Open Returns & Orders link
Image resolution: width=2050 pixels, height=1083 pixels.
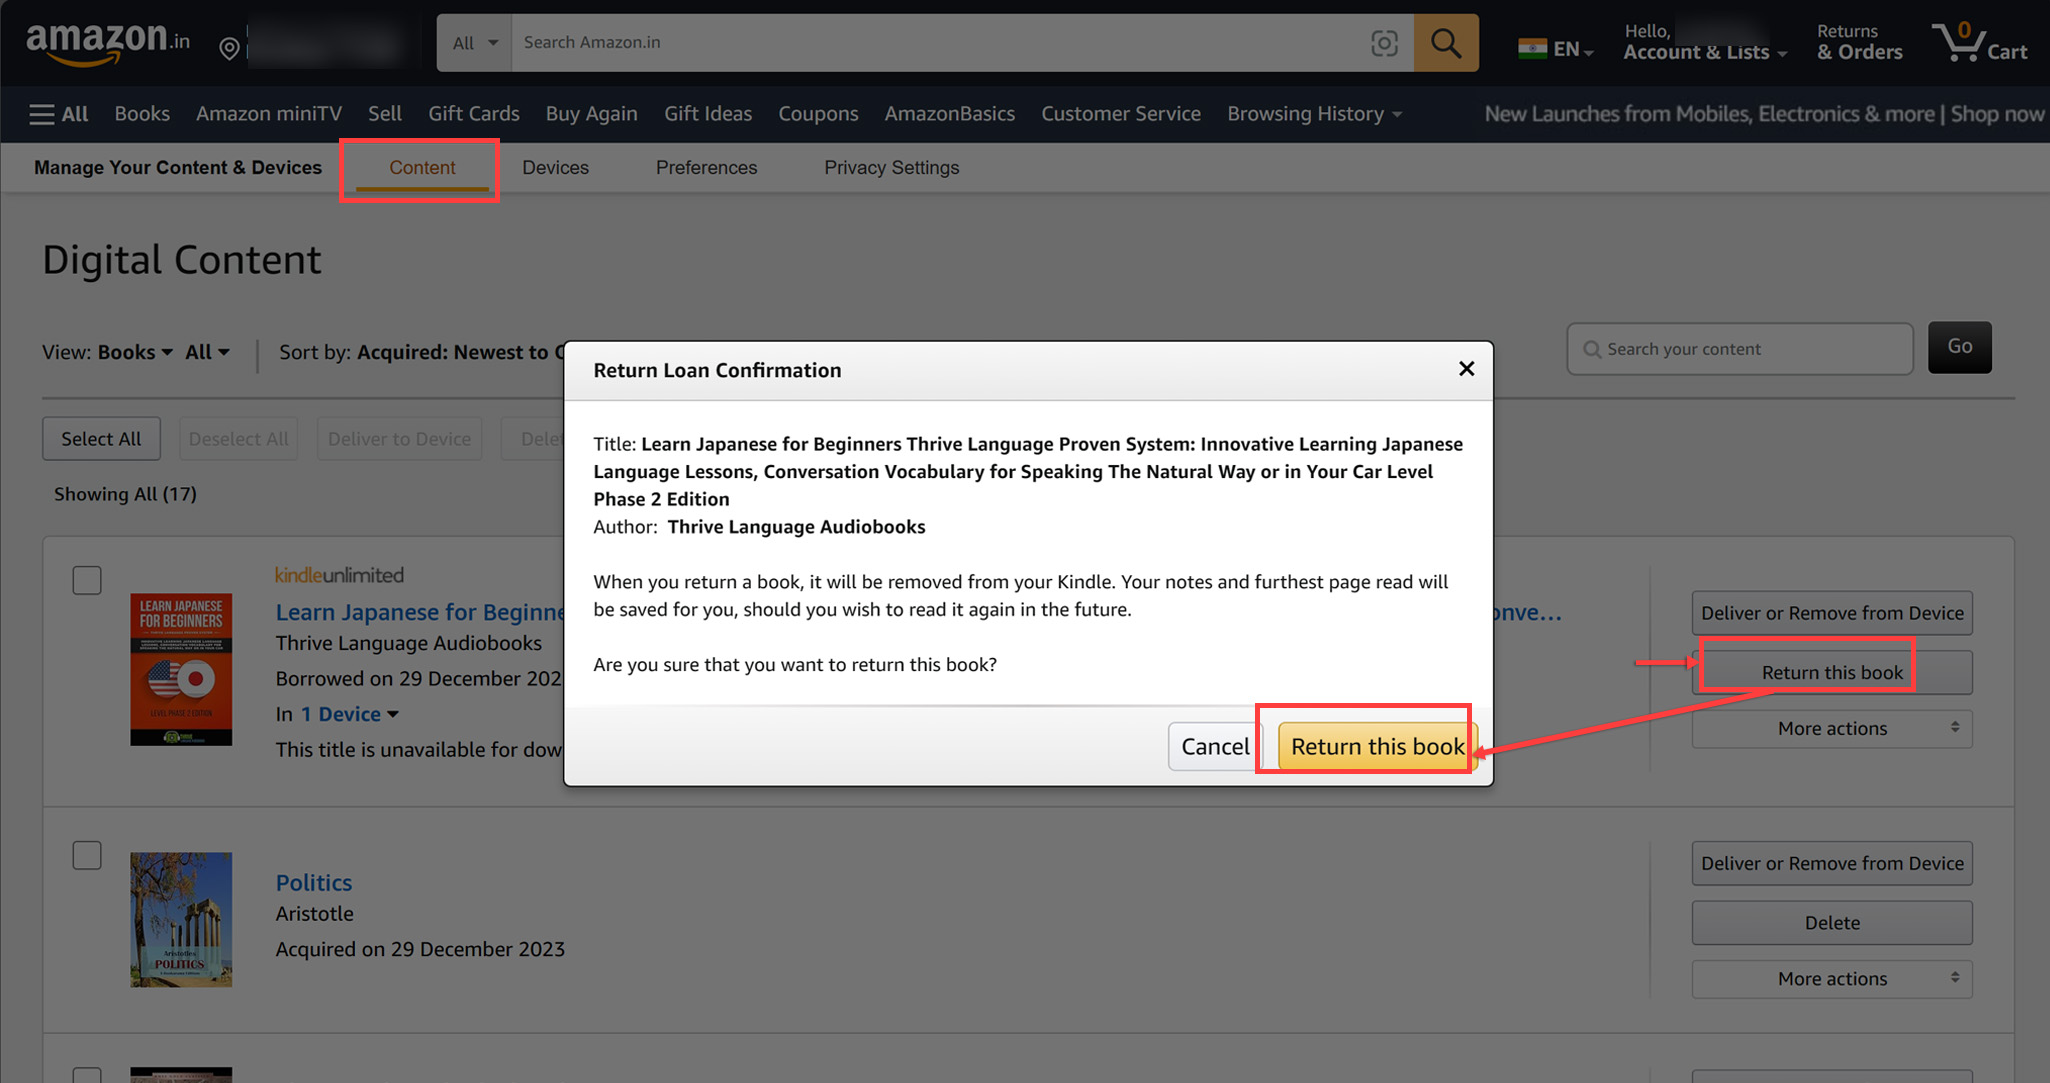[x=1860, y=43]
